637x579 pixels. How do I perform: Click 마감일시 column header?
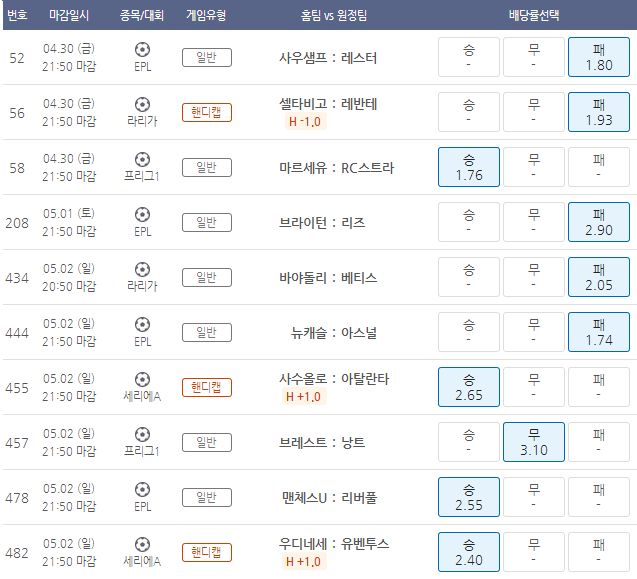69,15
